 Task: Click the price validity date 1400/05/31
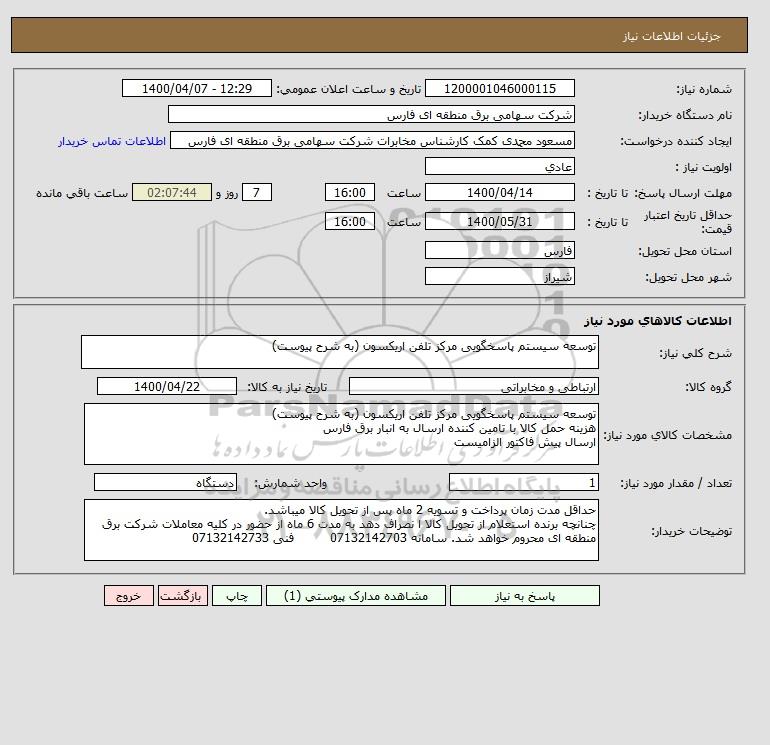[x=499, y=221]
